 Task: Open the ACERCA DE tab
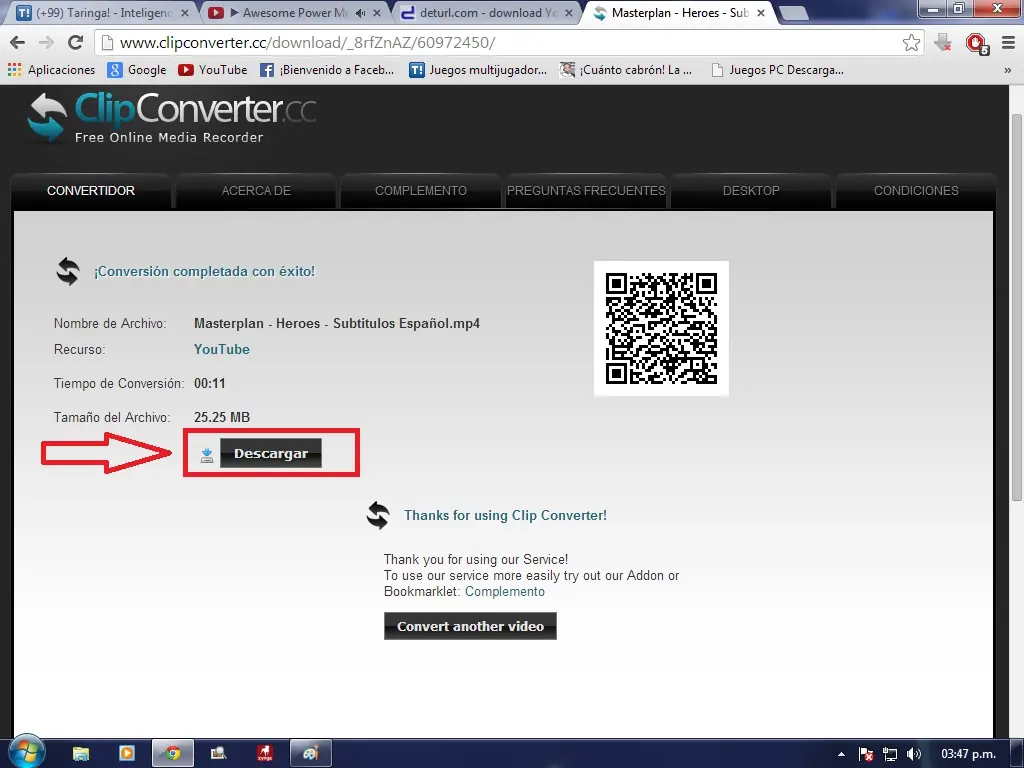(x=256, y=191)
